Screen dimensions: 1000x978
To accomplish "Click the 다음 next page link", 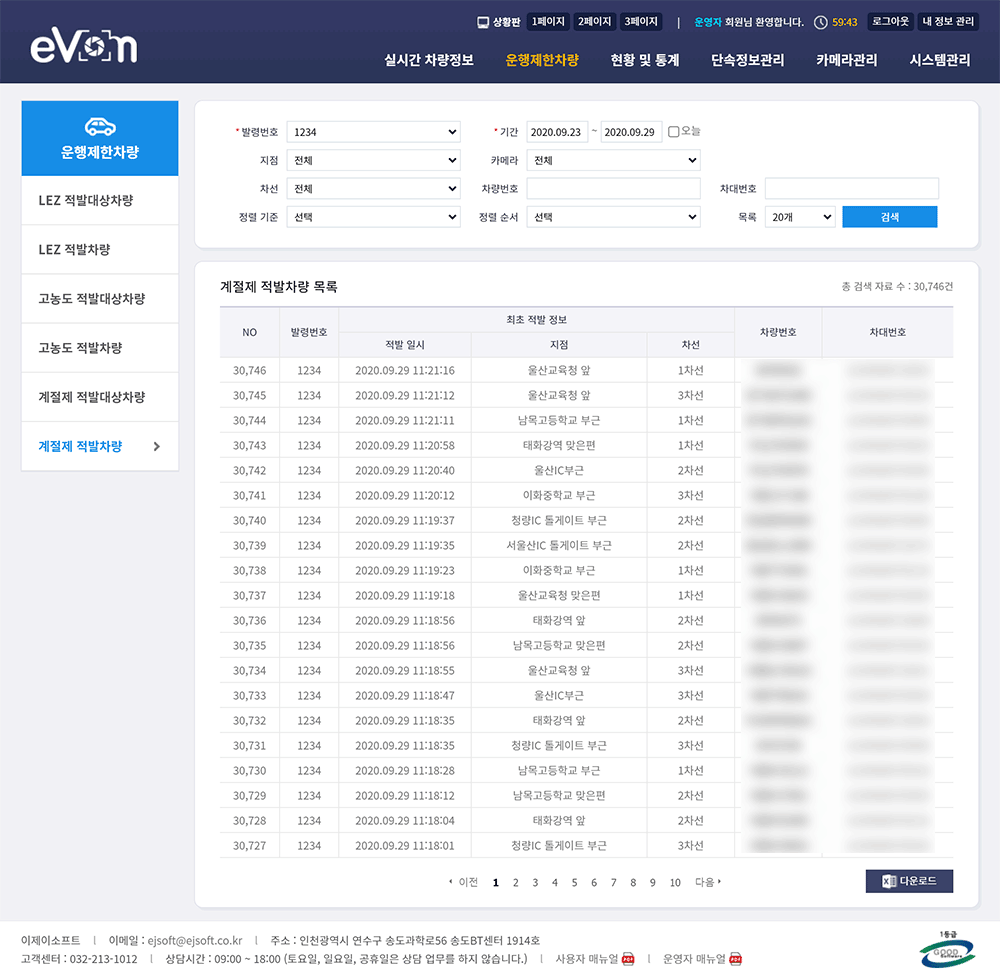I will tap(707, 882).
